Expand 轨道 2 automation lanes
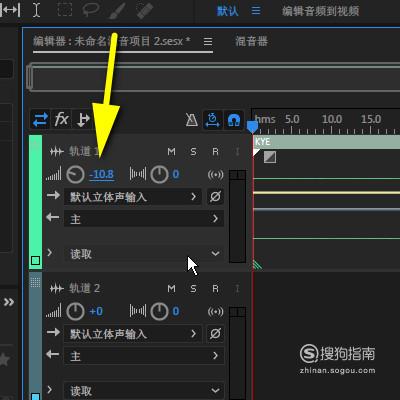Screen dimensions: 400x400 (50, 389)
